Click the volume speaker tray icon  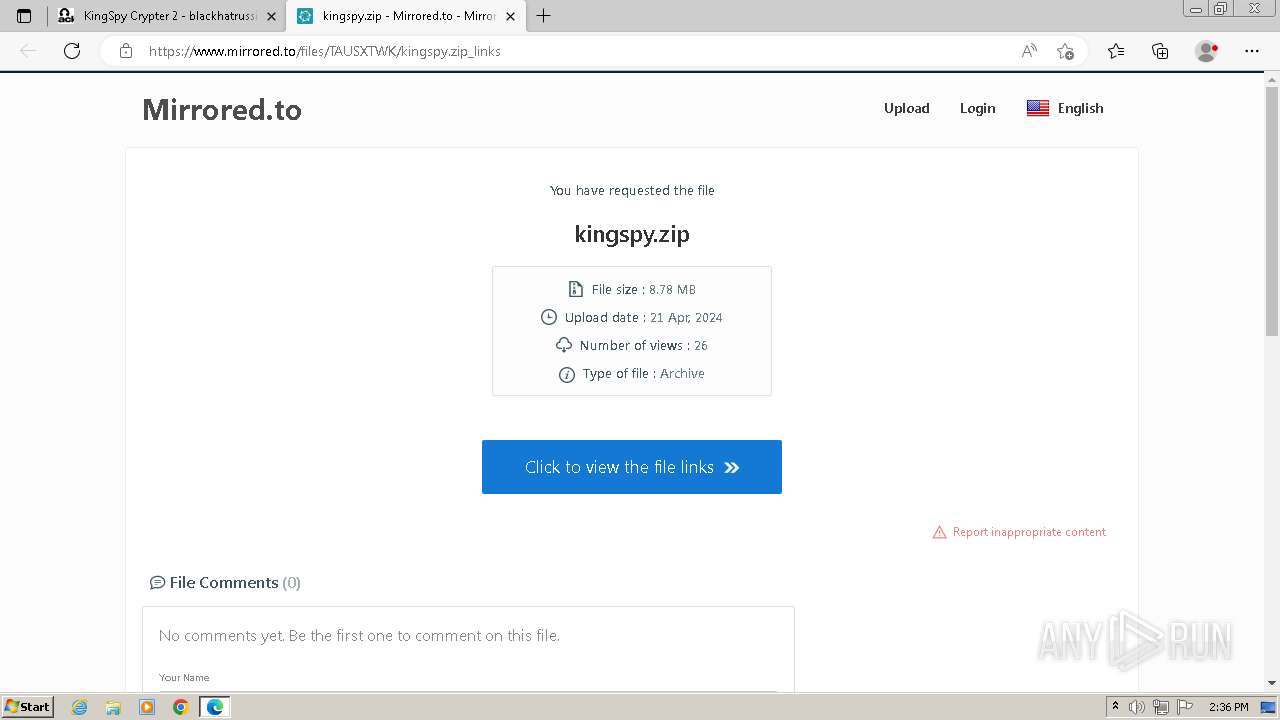click(1137, 707)
